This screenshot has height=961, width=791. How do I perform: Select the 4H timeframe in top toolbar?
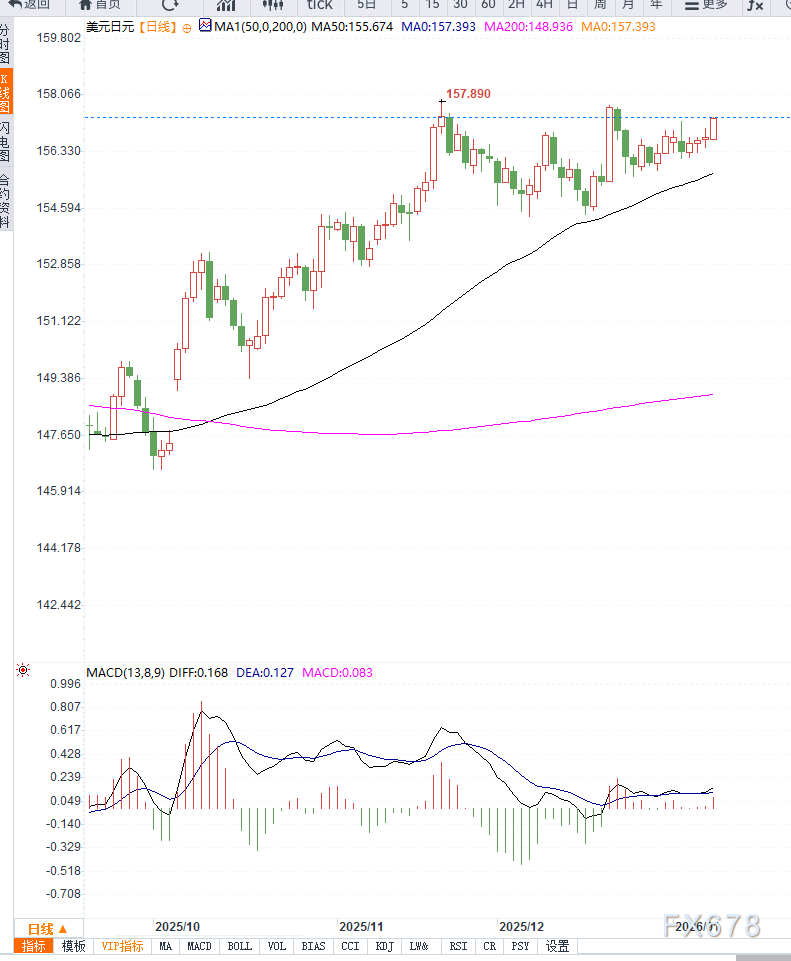tap(544, 5)
